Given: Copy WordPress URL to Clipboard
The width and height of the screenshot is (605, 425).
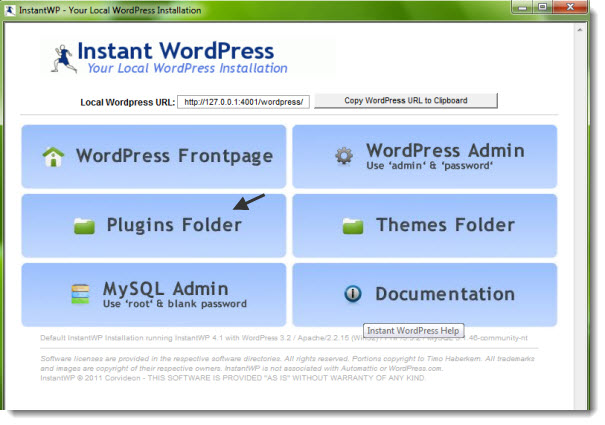Looking at the screenshot, I should pos(406,101).
